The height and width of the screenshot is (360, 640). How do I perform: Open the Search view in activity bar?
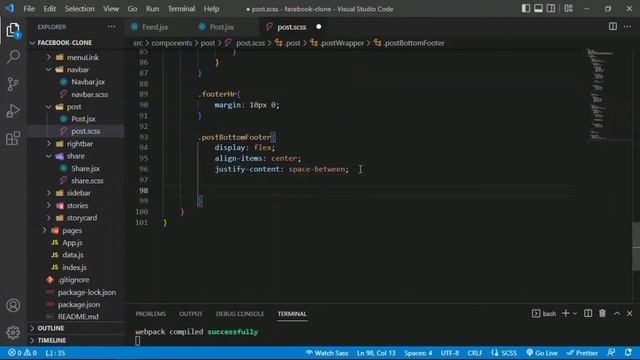click(13, 57)
